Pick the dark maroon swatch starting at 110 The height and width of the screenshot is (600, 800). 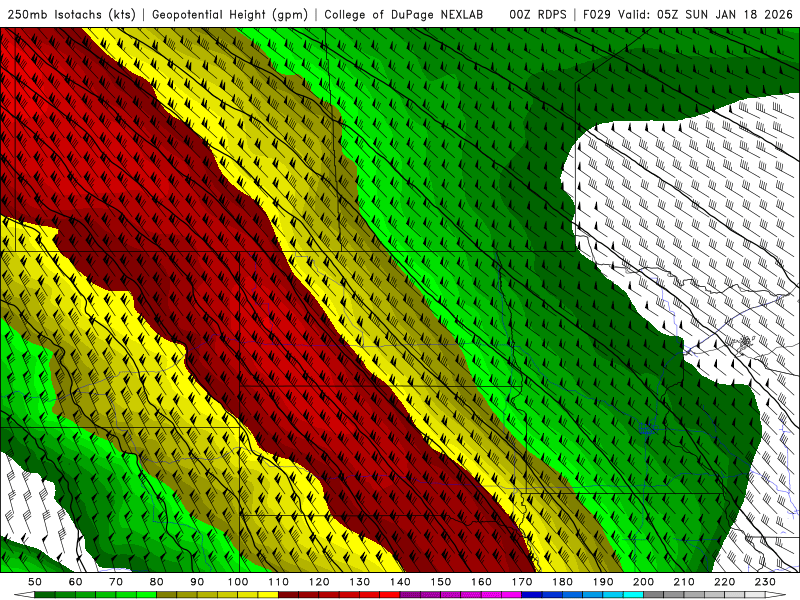click(x=288, y=594)
